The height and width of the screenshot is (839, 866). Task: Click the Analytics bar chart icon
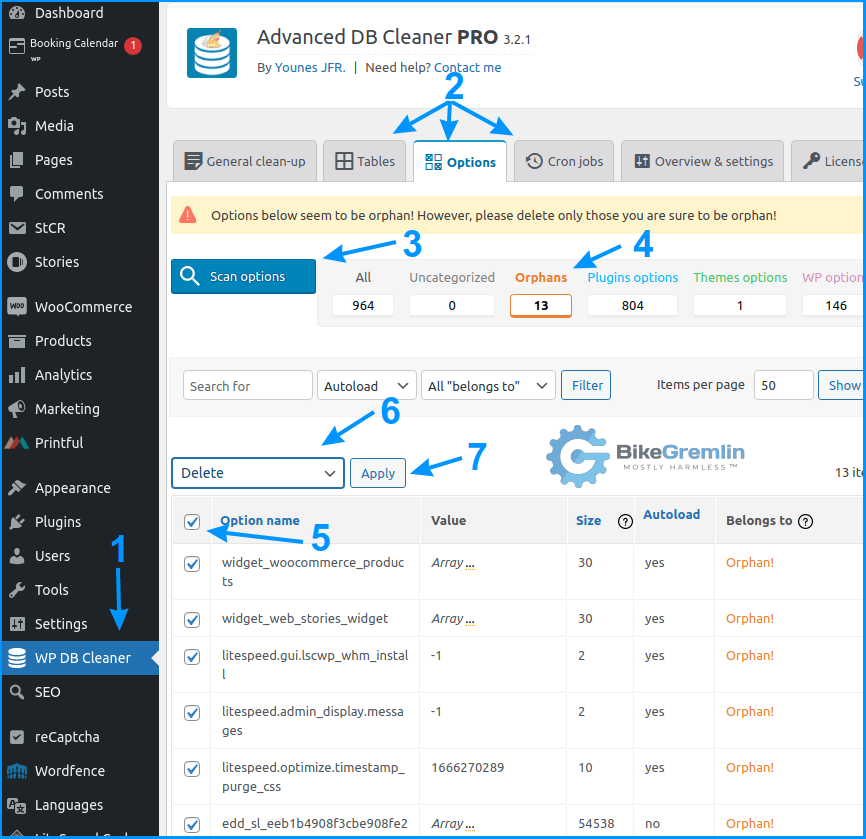tap(17, 375)
